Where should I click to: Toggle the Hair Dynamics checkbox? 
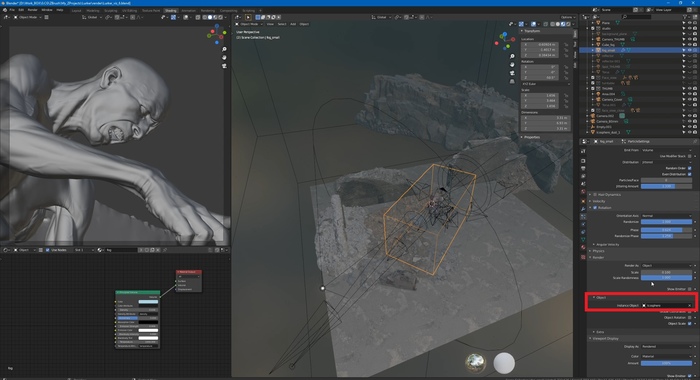click(x=595, y=195)
